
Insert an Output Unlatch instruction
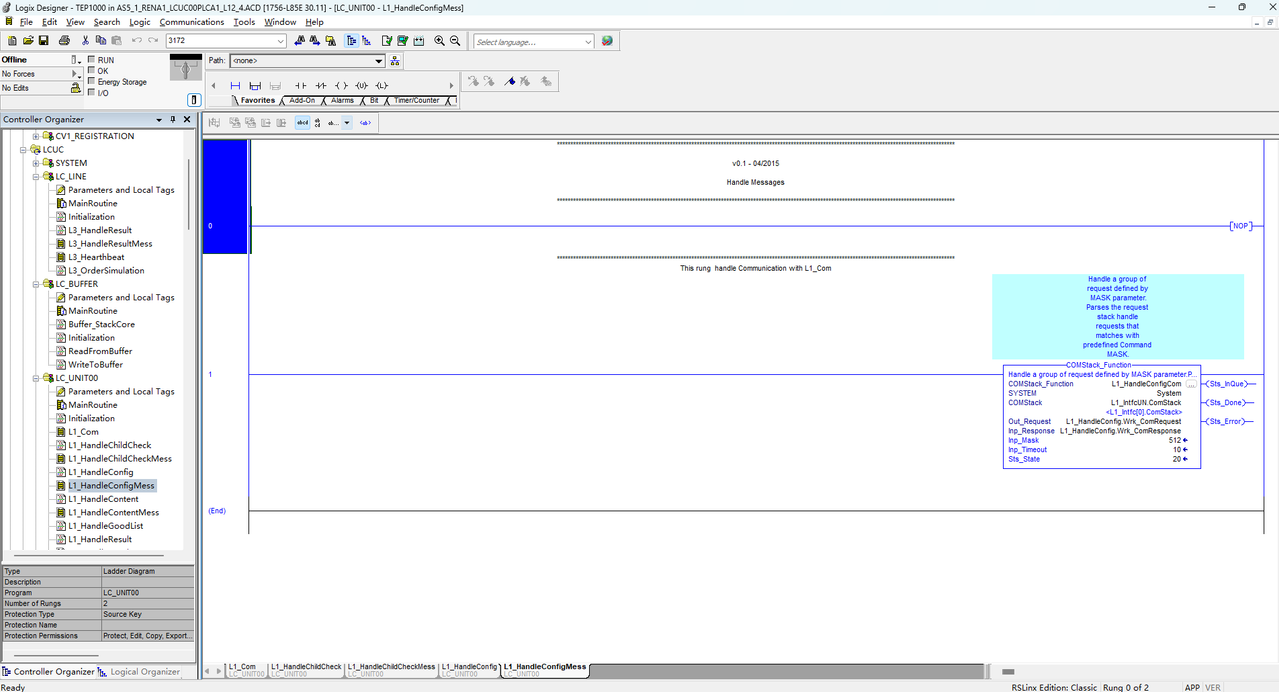(361, 85)
